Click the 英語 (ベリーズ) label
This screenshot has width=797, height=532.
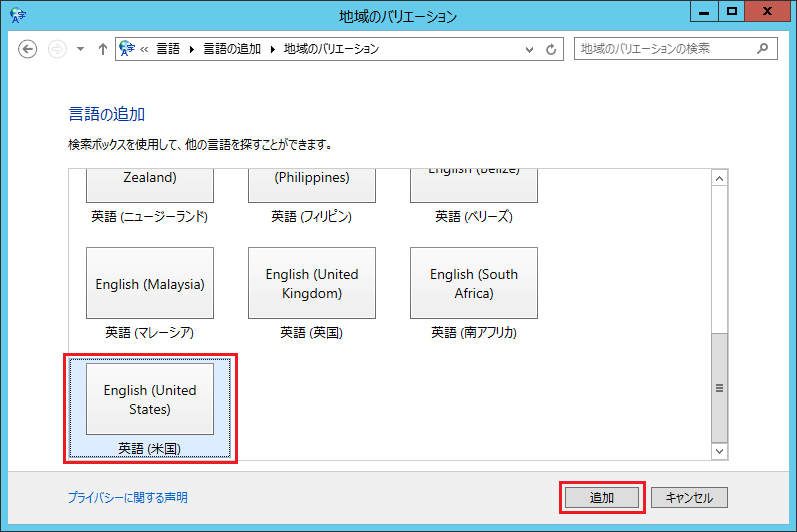click(474, 217)
